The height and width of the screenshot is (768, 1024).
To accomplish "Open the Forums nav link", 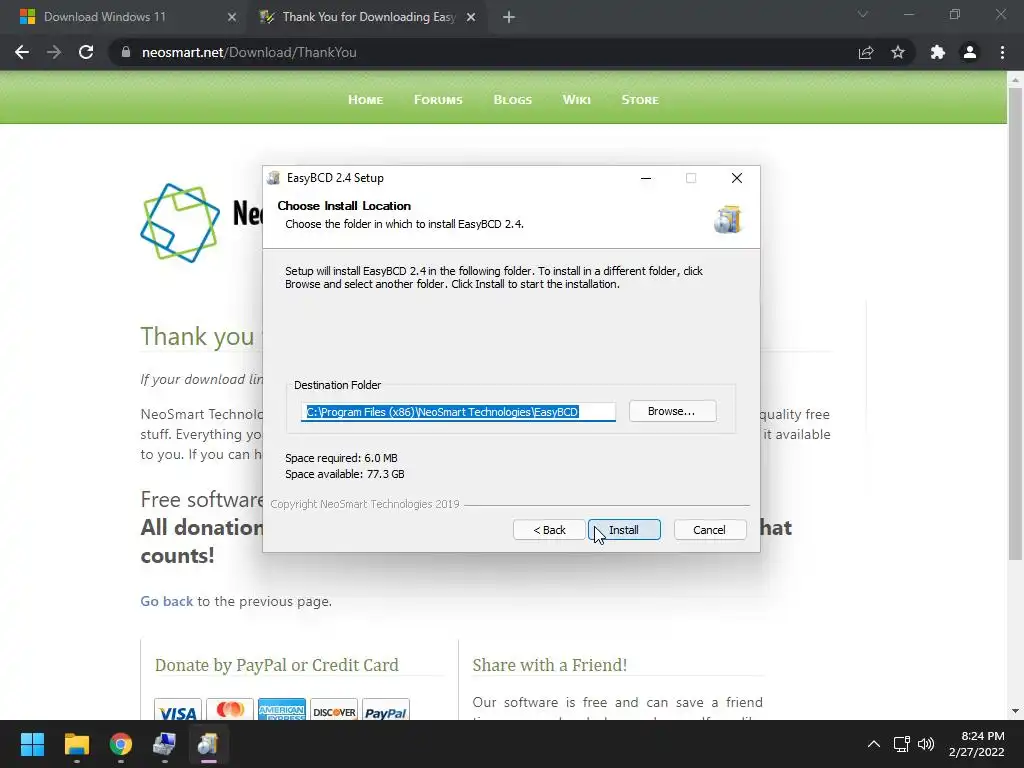I will 438,100.
